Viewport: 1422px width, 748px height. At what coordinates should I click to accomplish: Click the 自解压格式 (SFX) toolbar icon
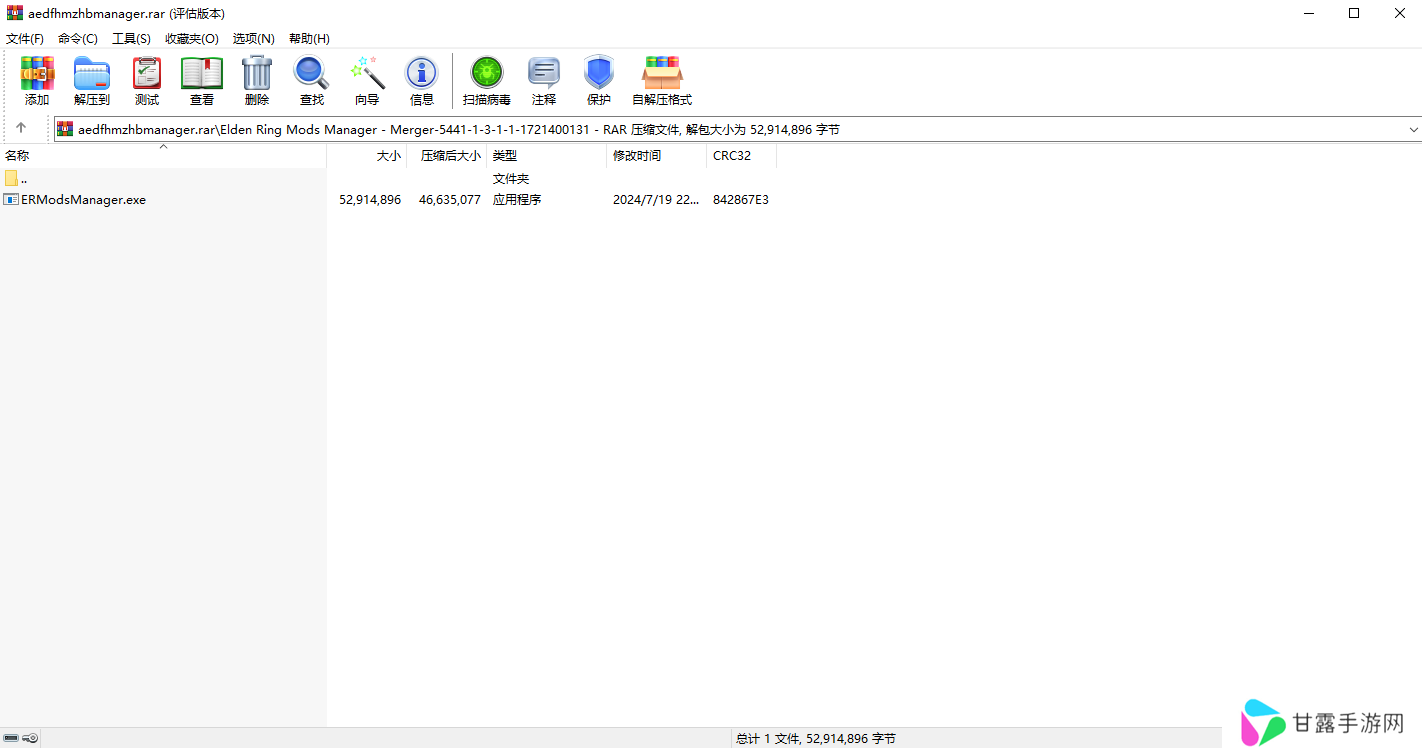(x=662, y=73)
